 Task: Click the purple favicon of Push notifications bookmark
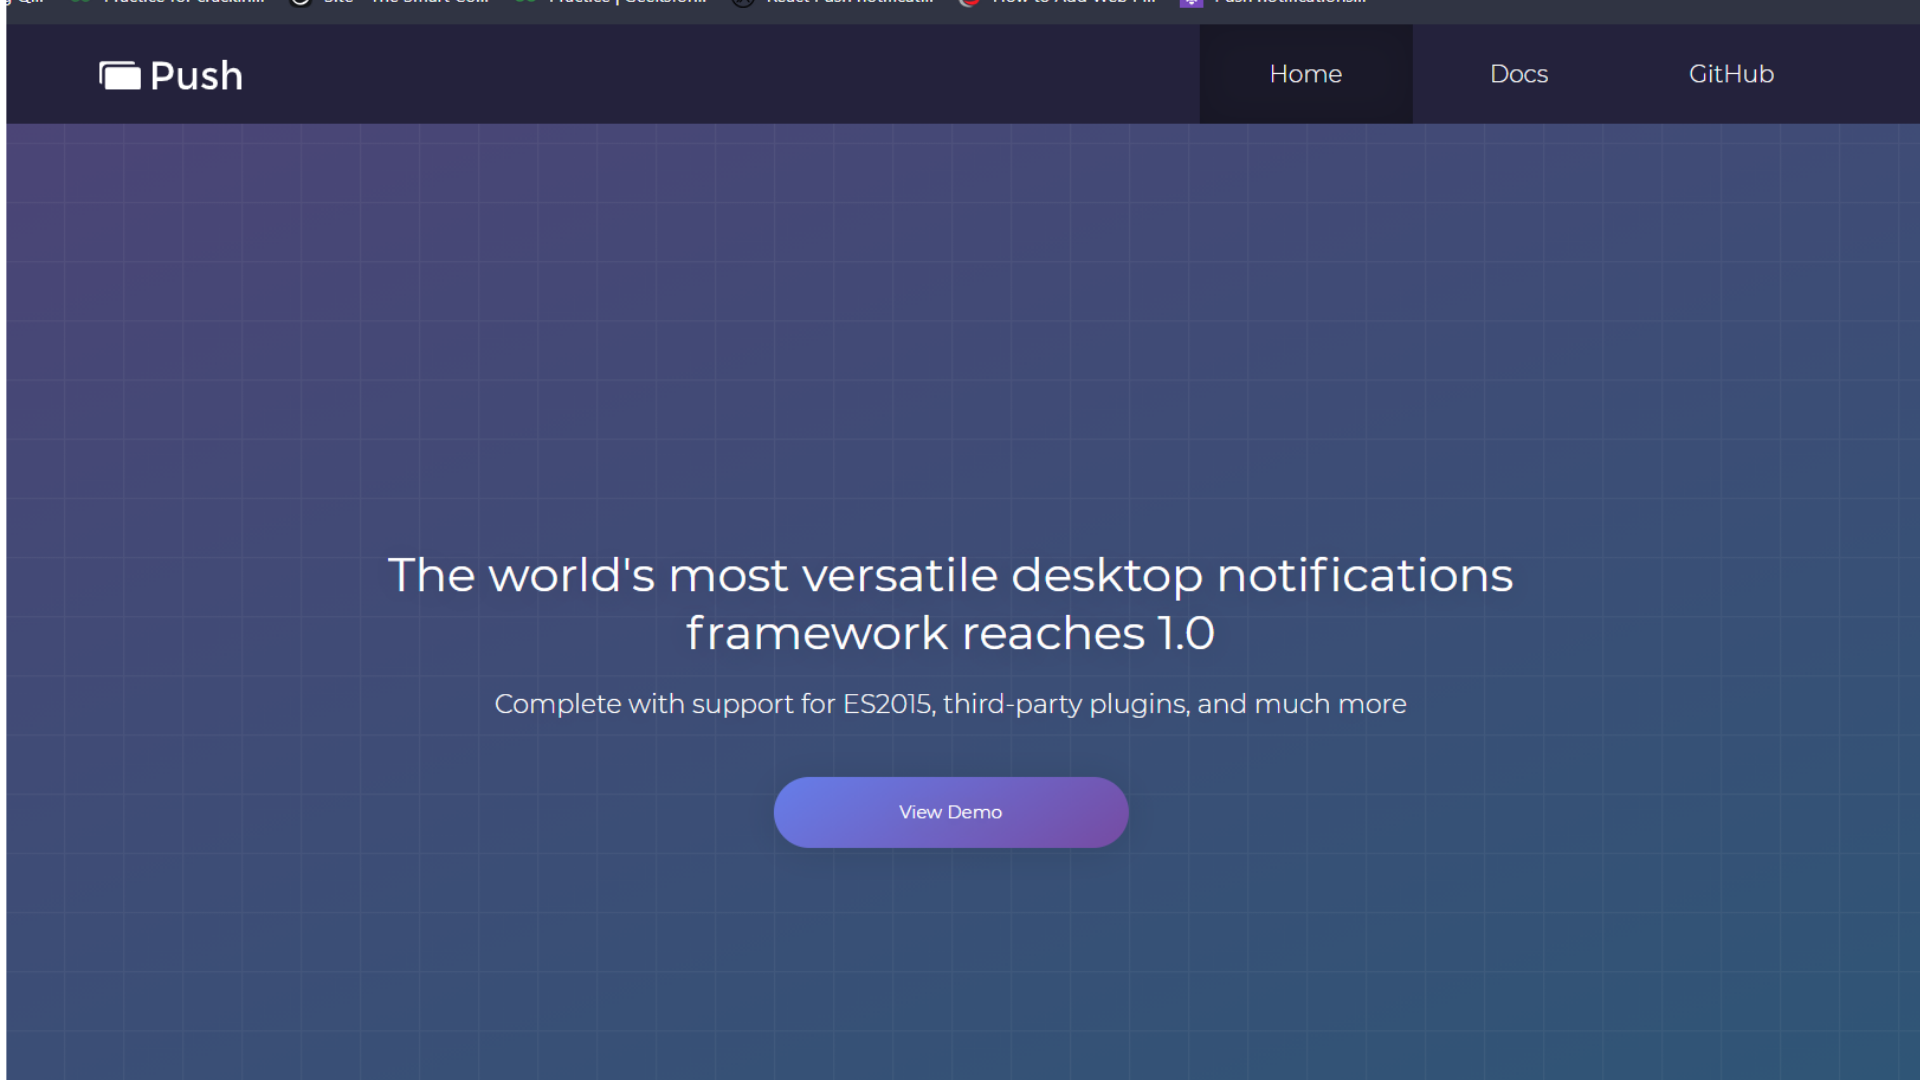coord(1191,2)
